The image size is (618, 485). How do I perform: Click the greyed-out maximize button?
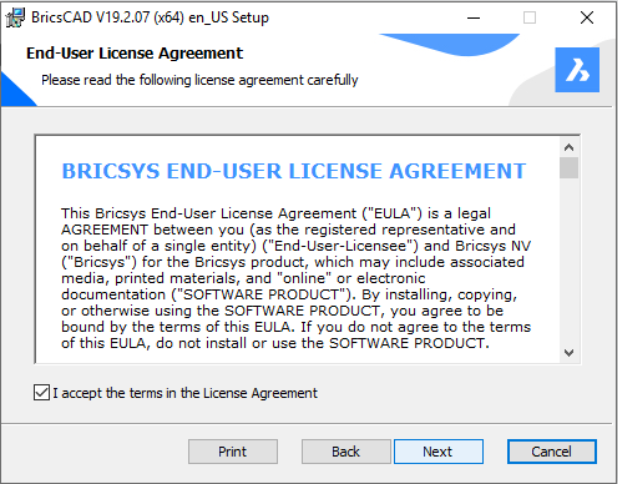pyautogui.click(x=529, y=18)
